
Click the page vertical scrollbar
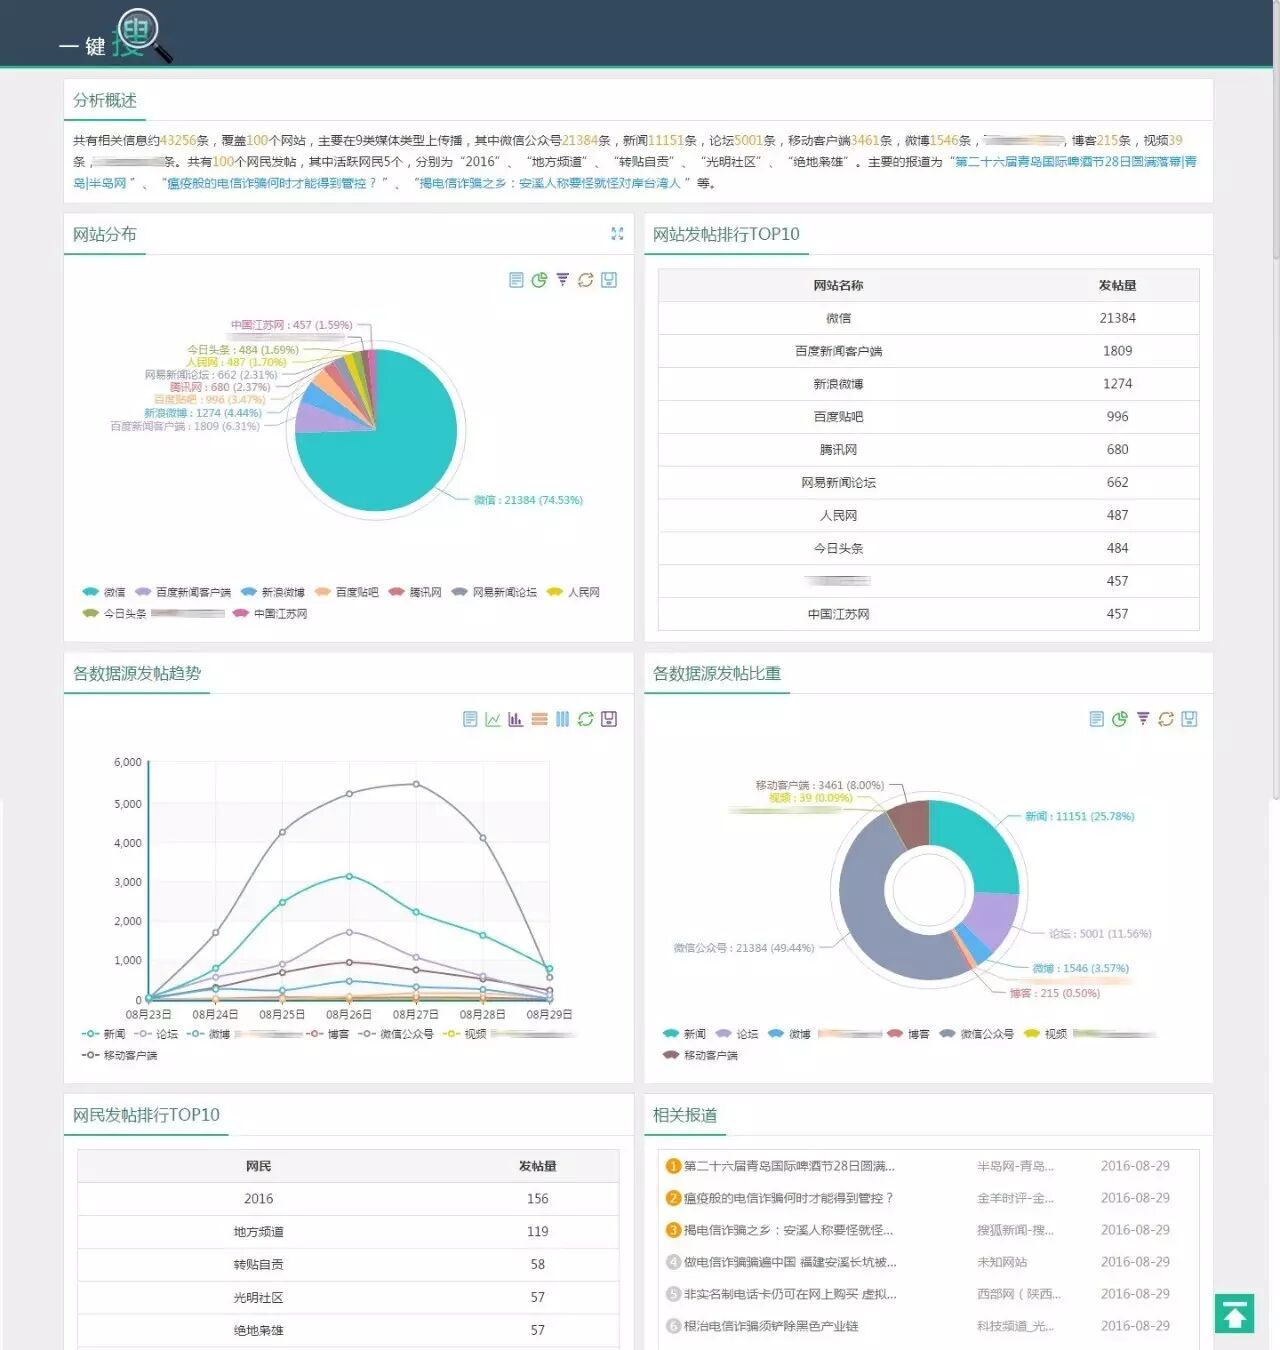pyautogui.click(x=1276, y=400)
